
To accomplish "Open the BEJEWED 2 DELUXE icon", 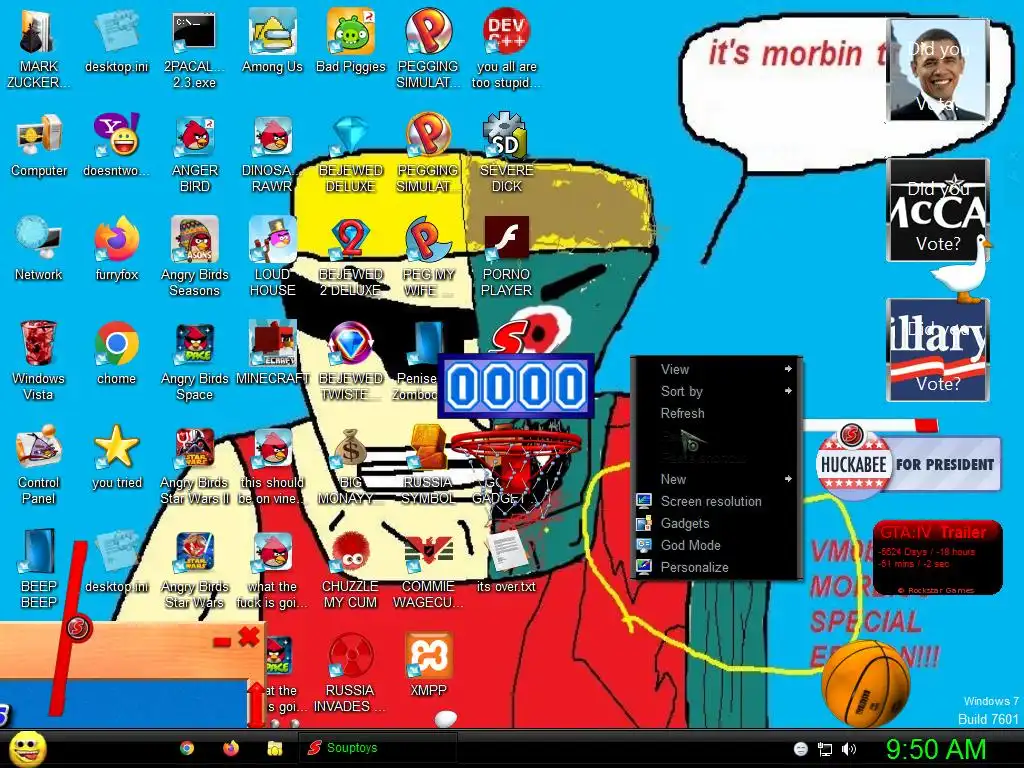I will [351, 257].
